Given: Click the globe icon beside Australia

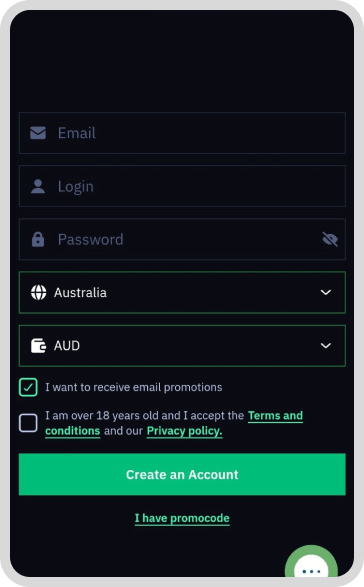Looking at the screenshot, I should [x=39, y=292].
